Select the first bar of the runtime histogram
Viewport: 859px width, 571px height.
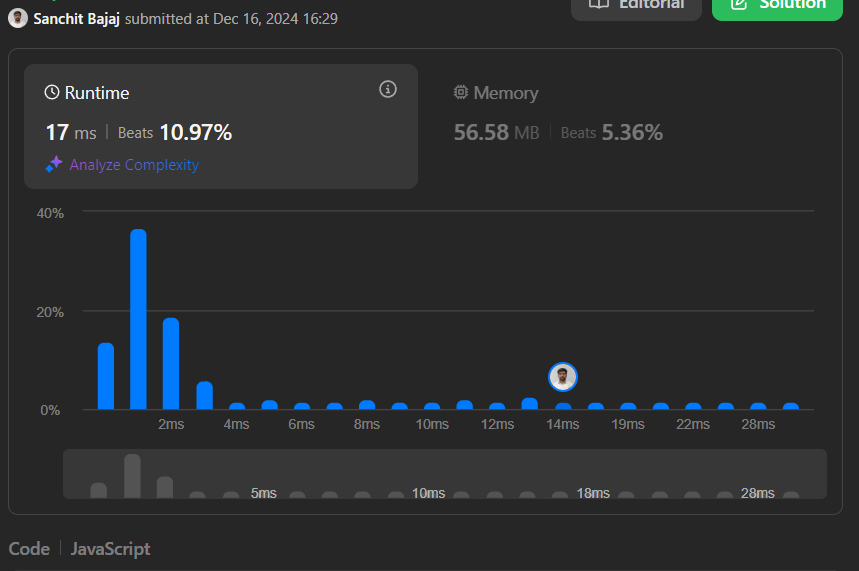[x=106, y=376]
